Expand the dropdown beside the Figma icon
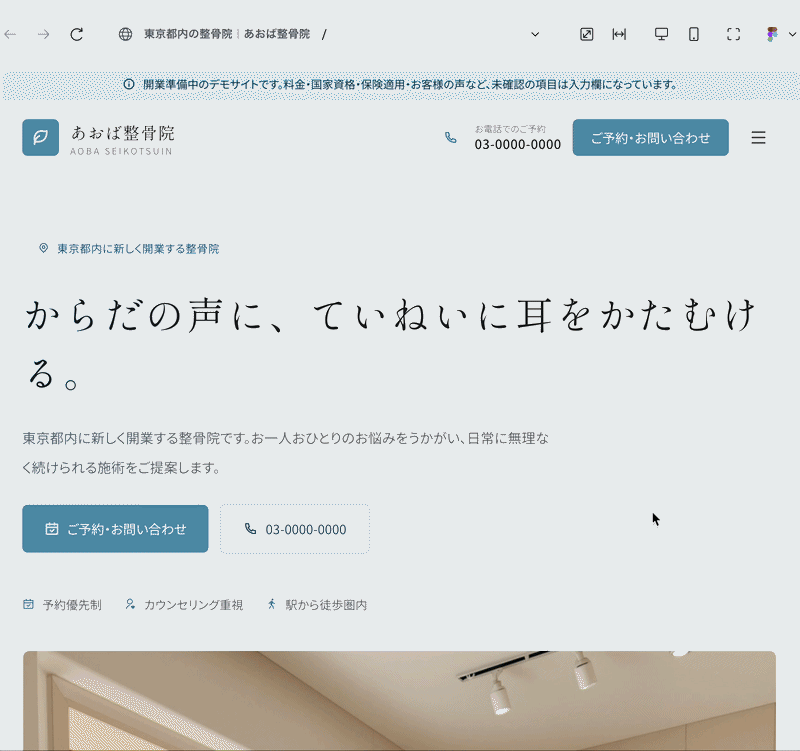This screenshot has height=751, width=800. tap(792, 34)
